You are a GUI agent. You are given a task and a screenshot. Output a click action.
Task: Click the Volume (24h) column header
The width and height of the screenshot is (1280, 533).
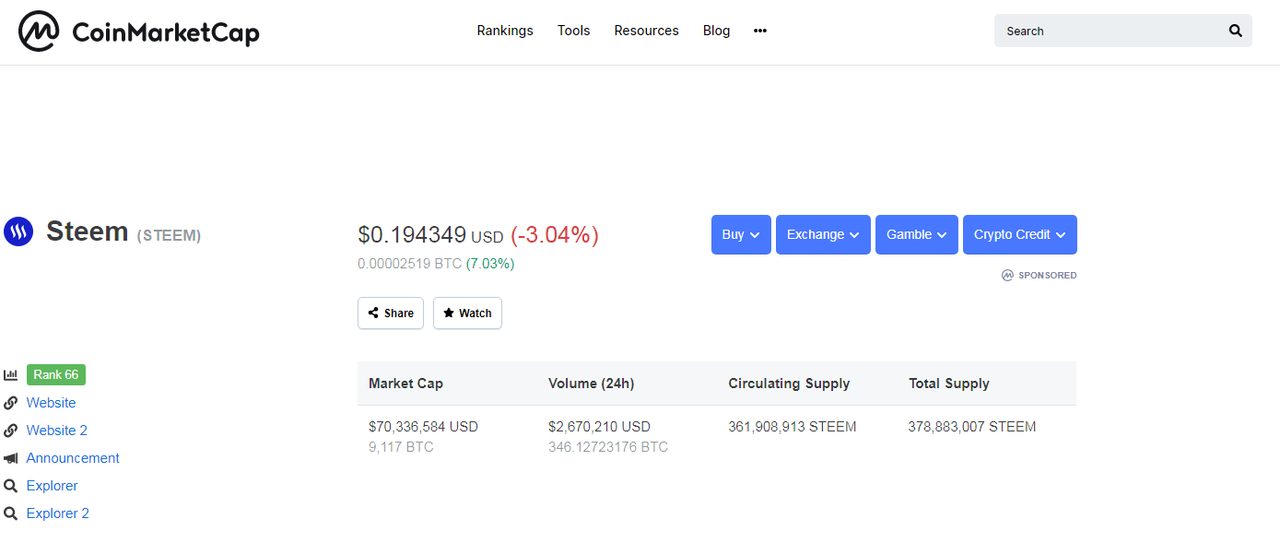pos(591,383)
